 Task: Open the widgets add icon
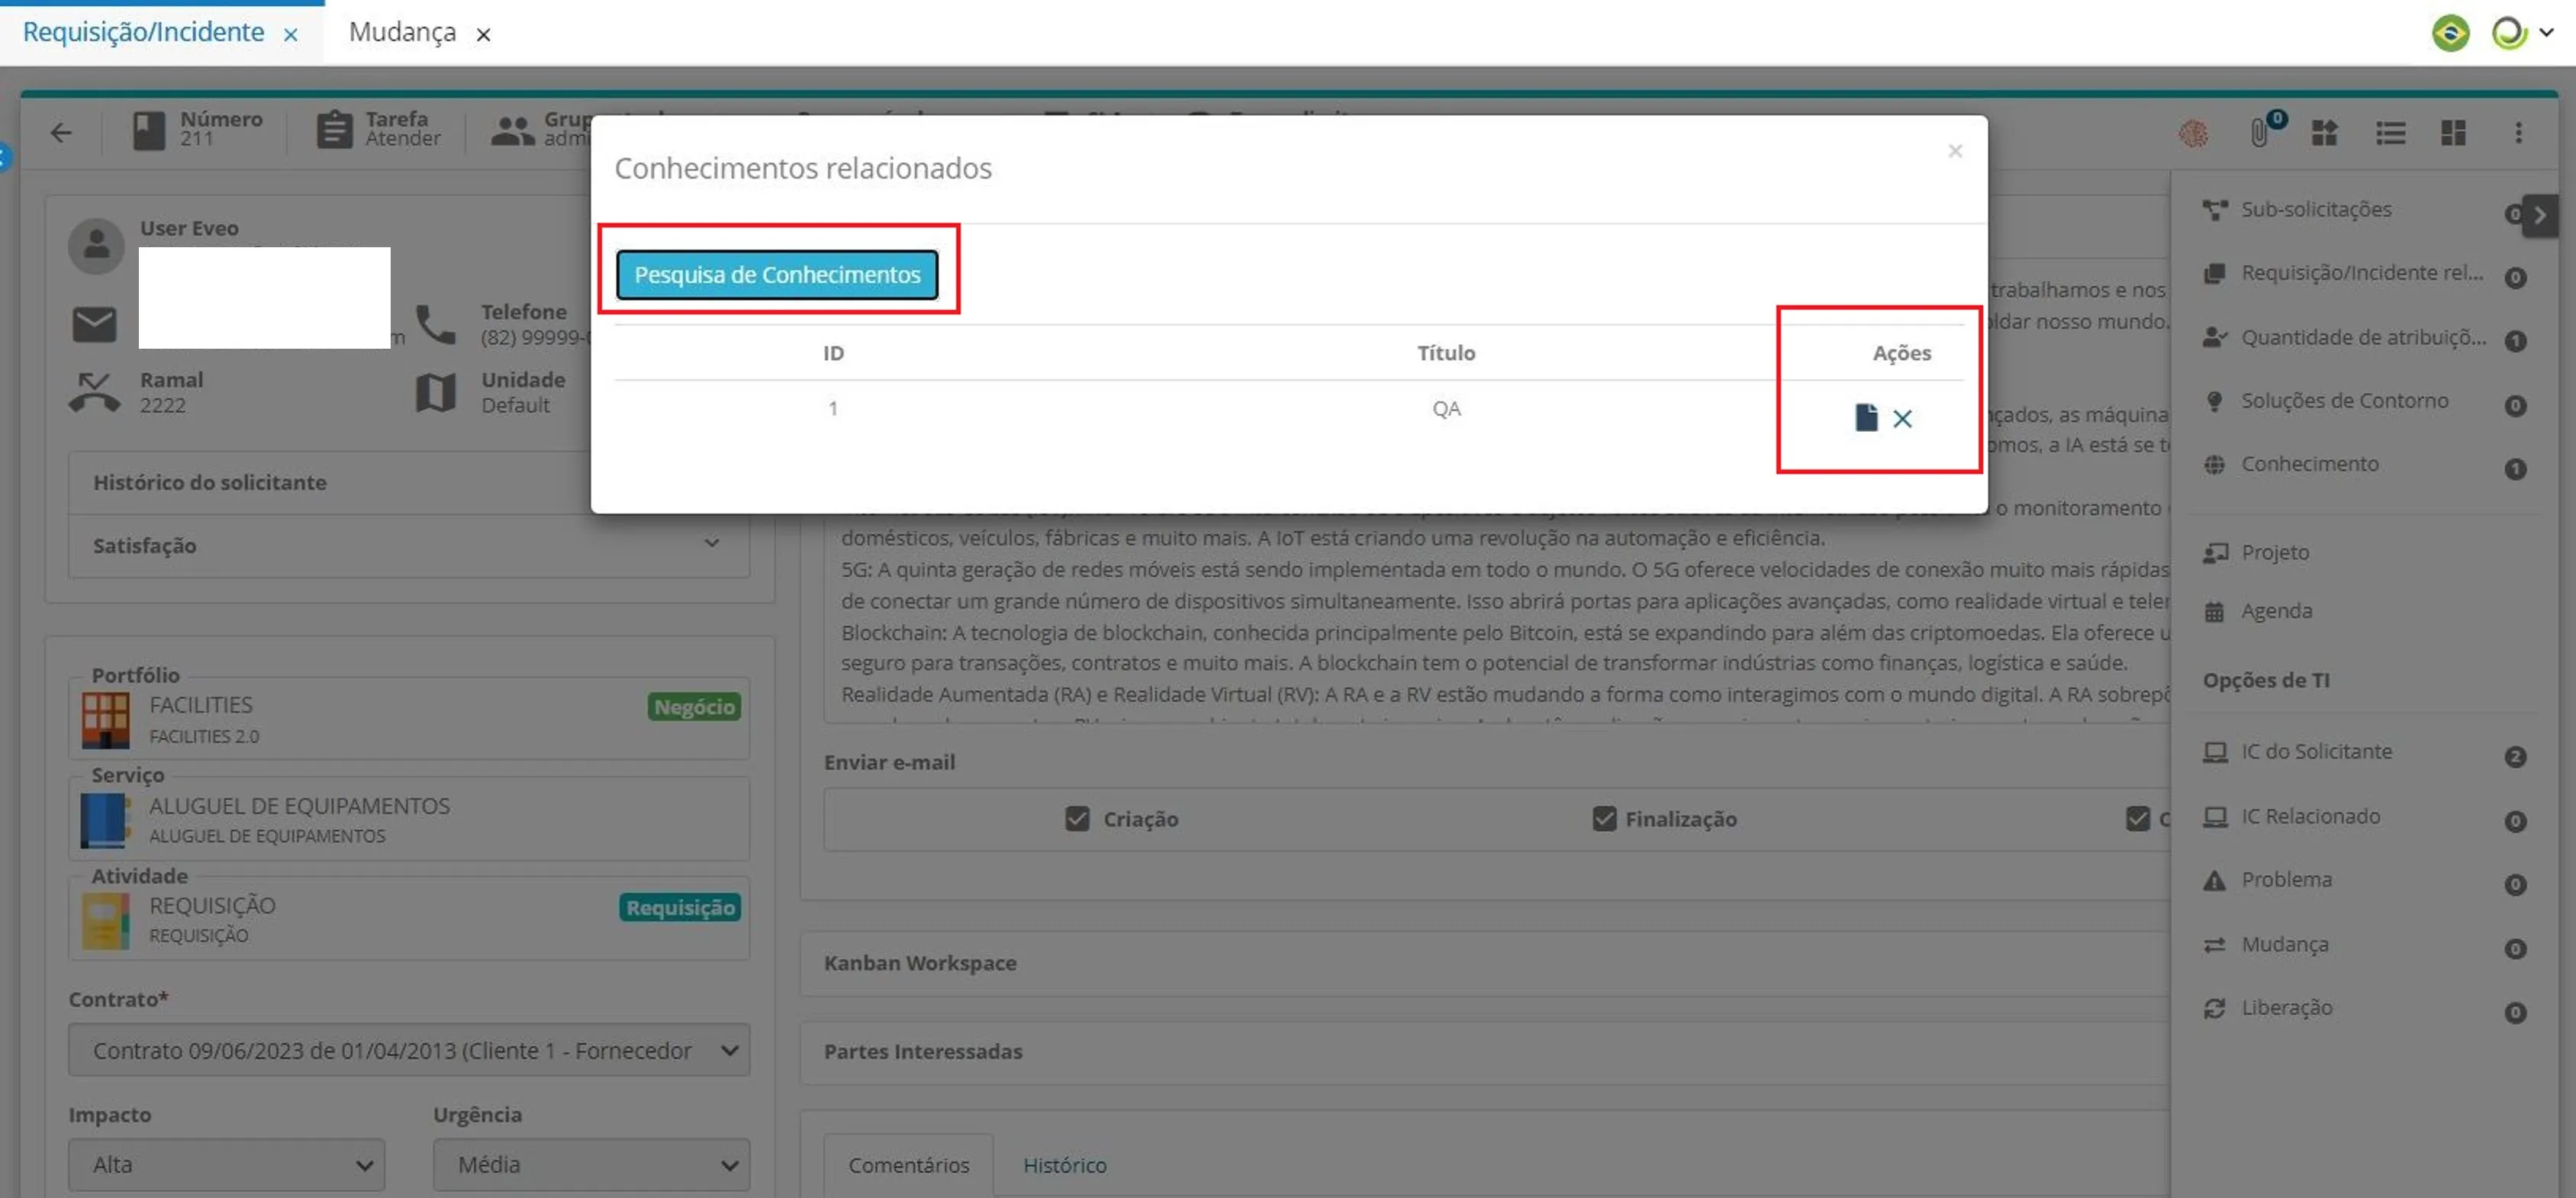click(2325, 132)
